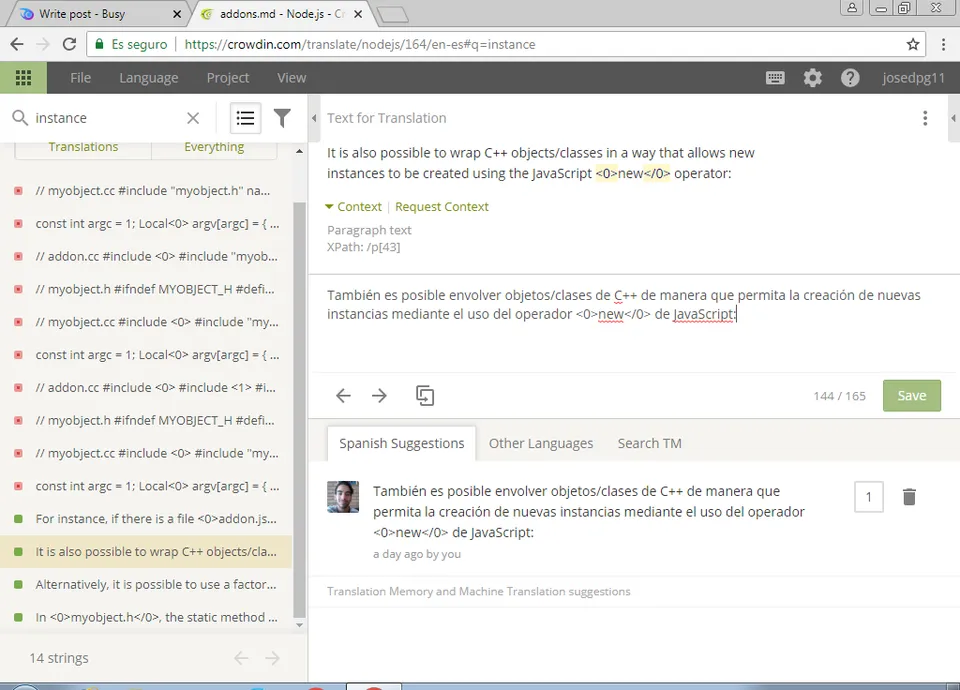This screenshot has width=960, height=690.
Task: Open a new browser tab
Action: click(x=392, y=15)
